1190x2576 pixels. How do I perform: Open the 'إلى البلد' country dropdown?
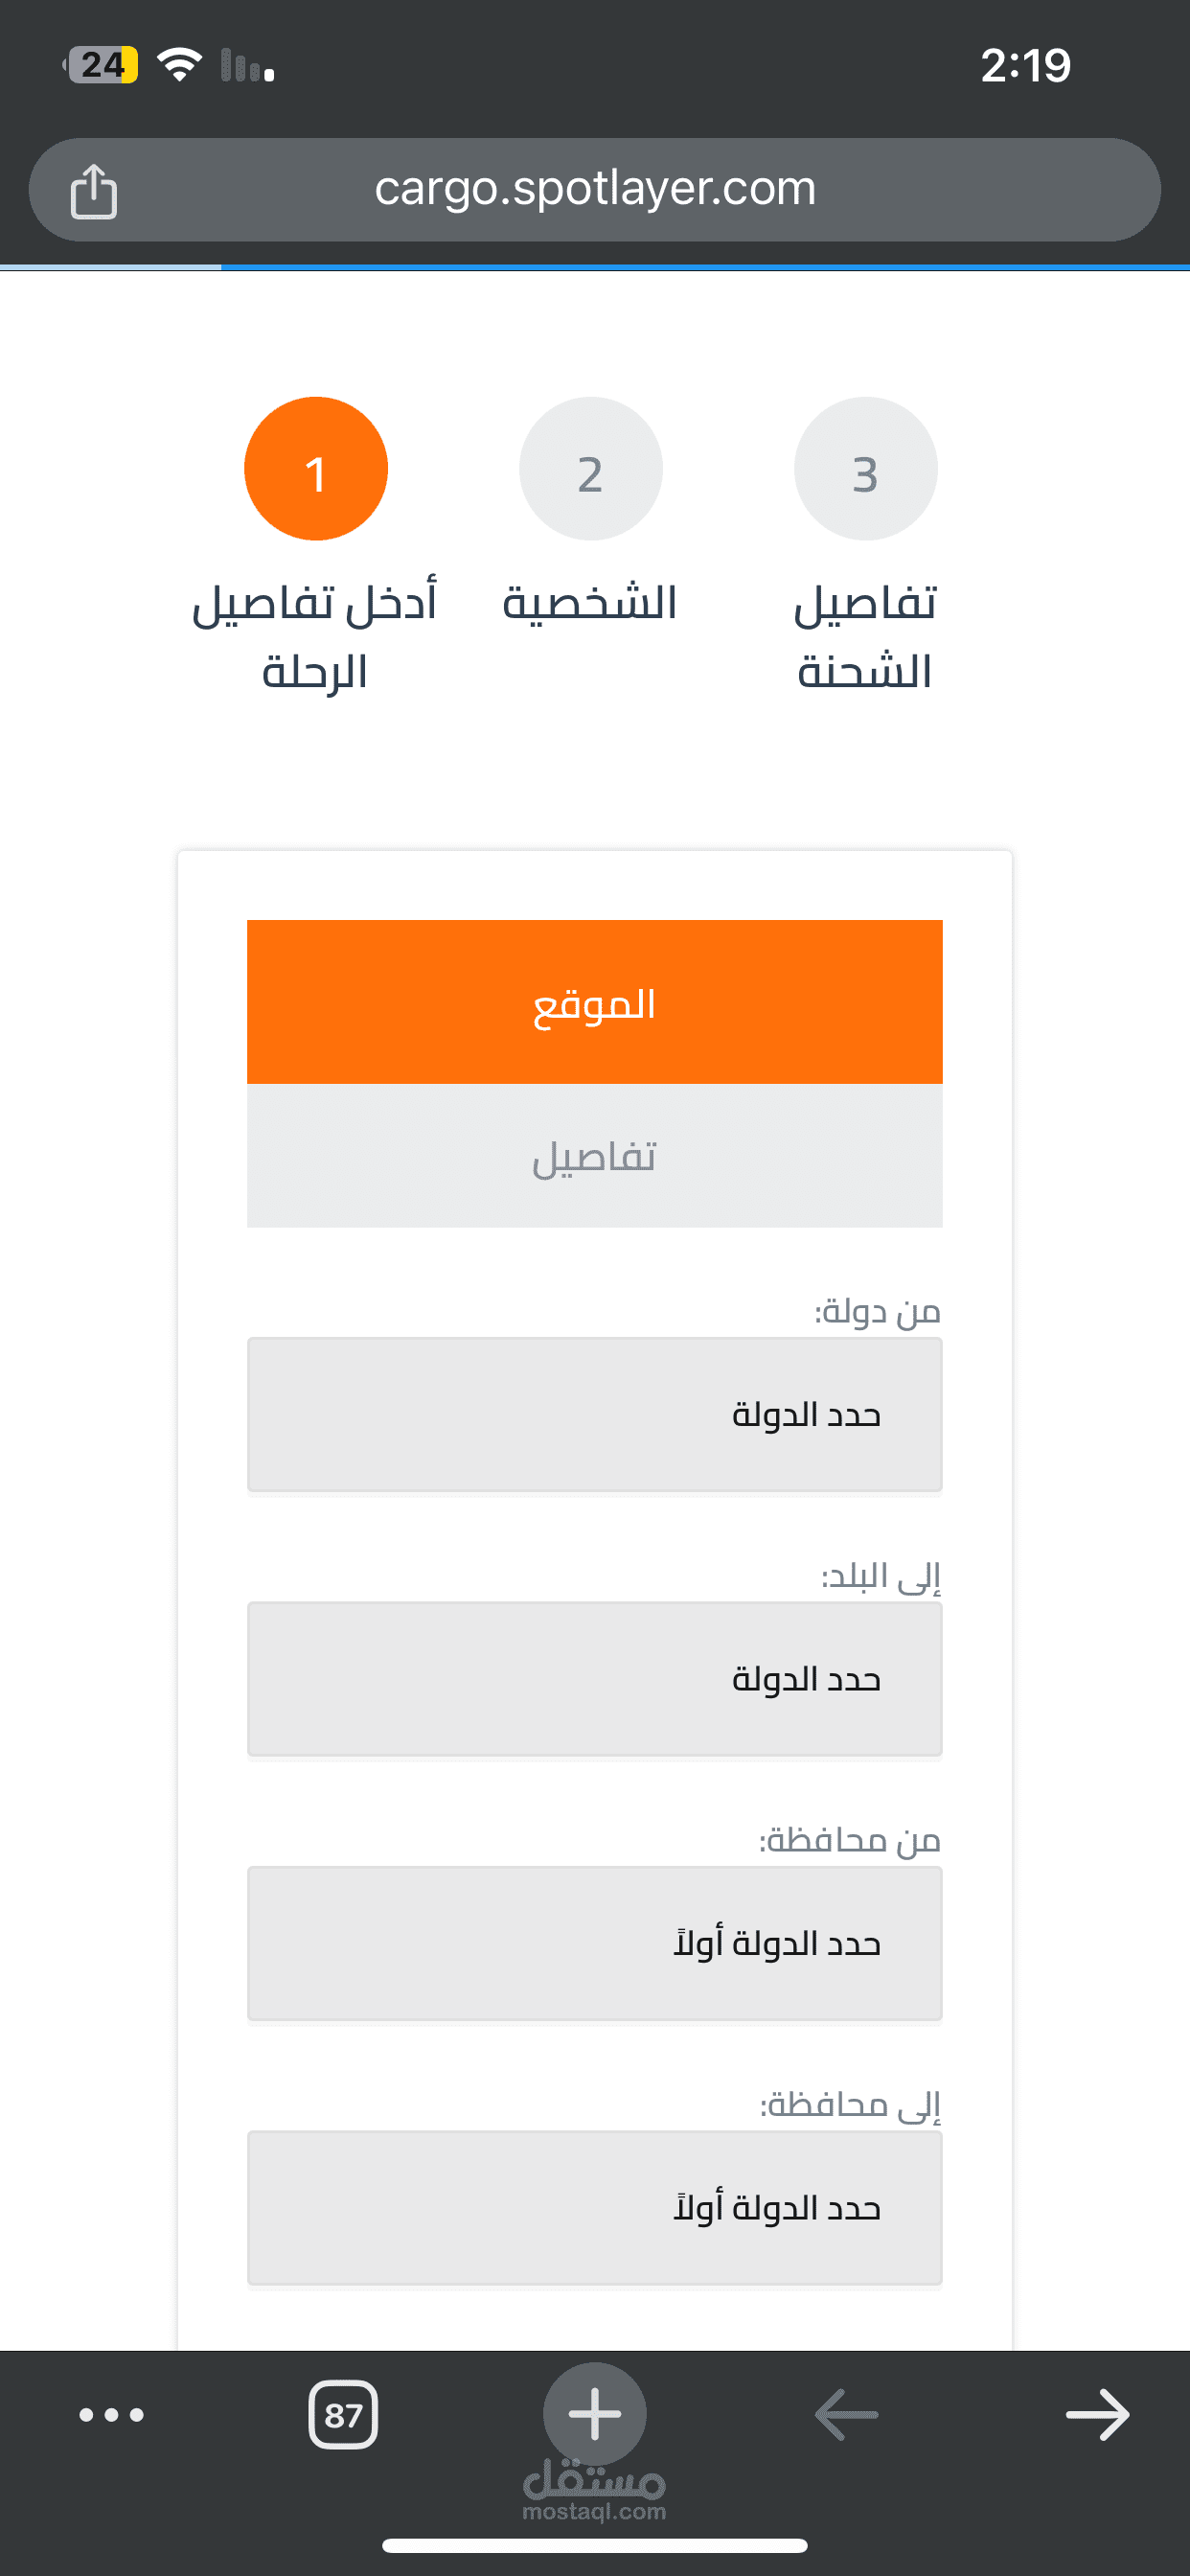[595, 1679]
